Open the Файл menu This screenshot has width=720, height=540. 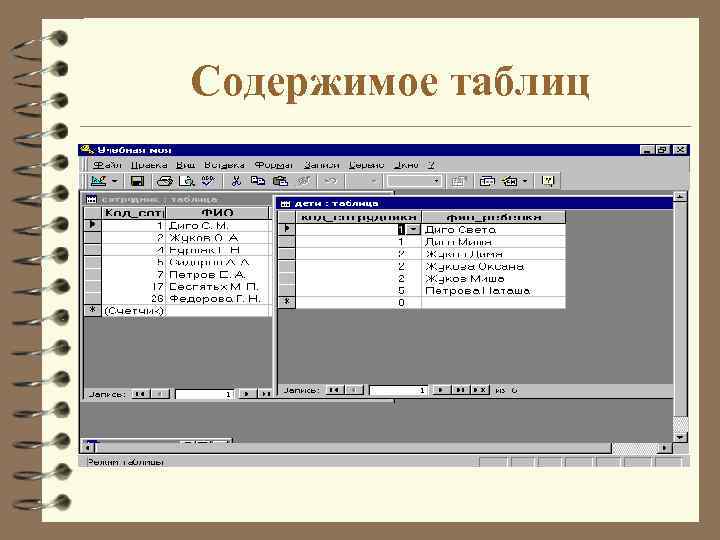click(107, 165)
